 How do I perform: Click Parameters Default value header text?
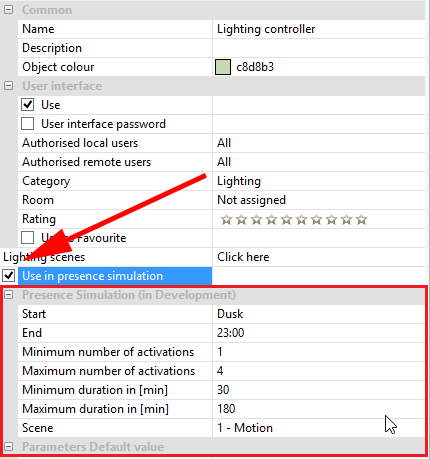93,447
